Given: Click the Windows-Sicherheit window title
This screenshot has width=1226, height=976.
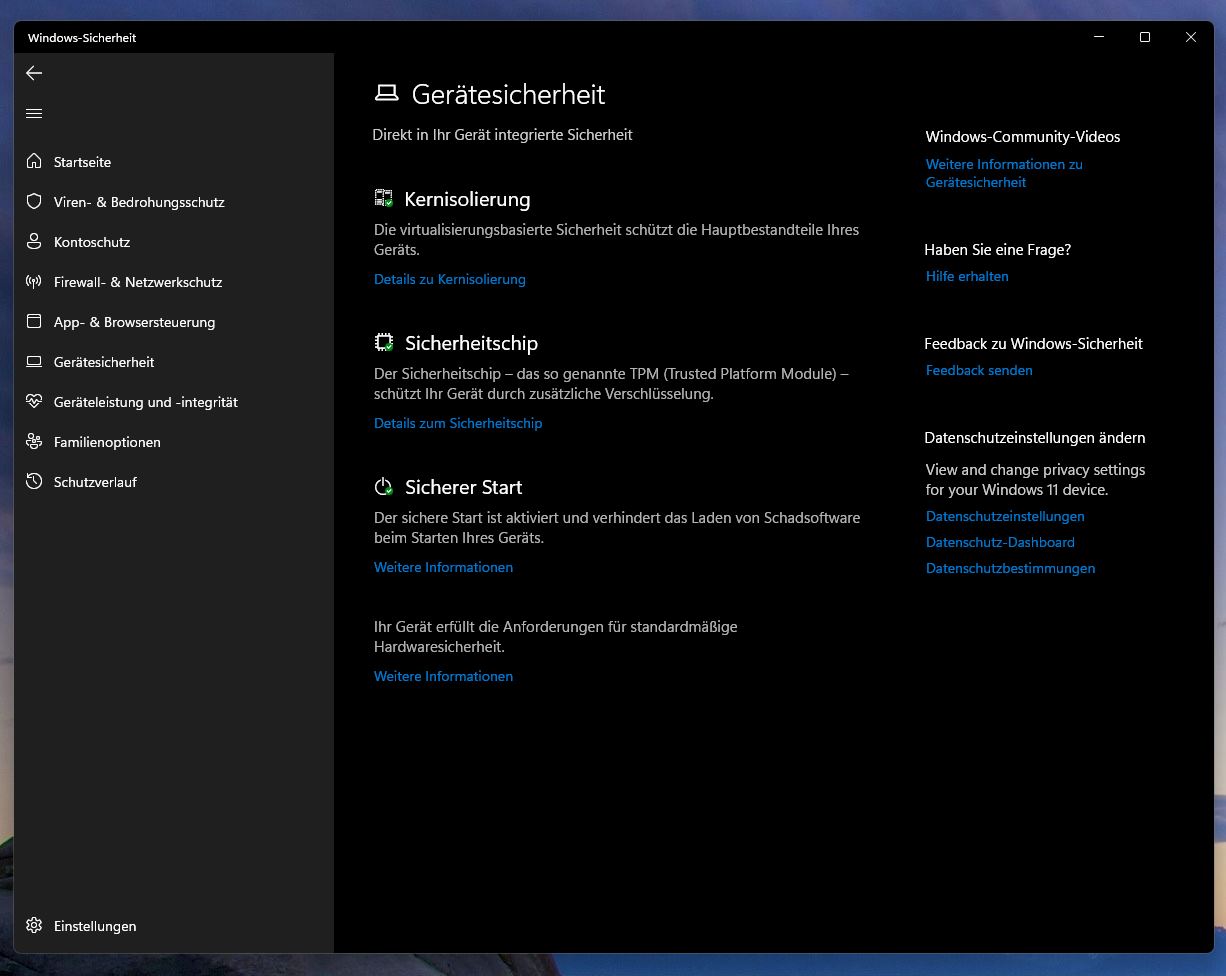Looking at the screenshot, I should coord(82,38).
